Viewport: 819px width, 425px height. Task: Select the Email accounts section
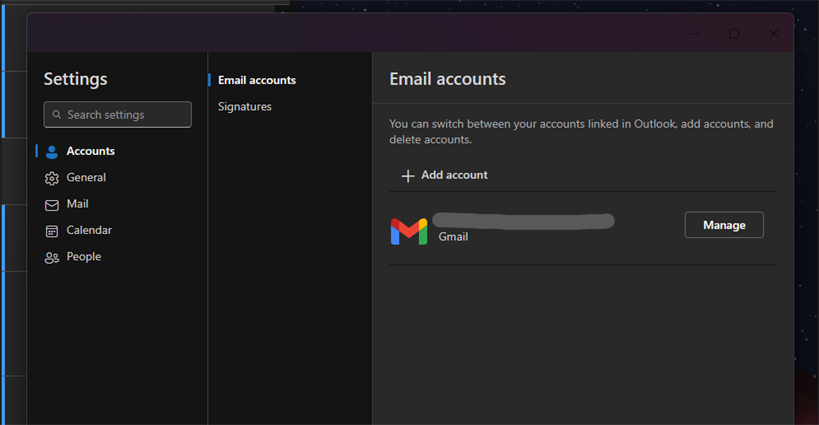coord(257,80)
